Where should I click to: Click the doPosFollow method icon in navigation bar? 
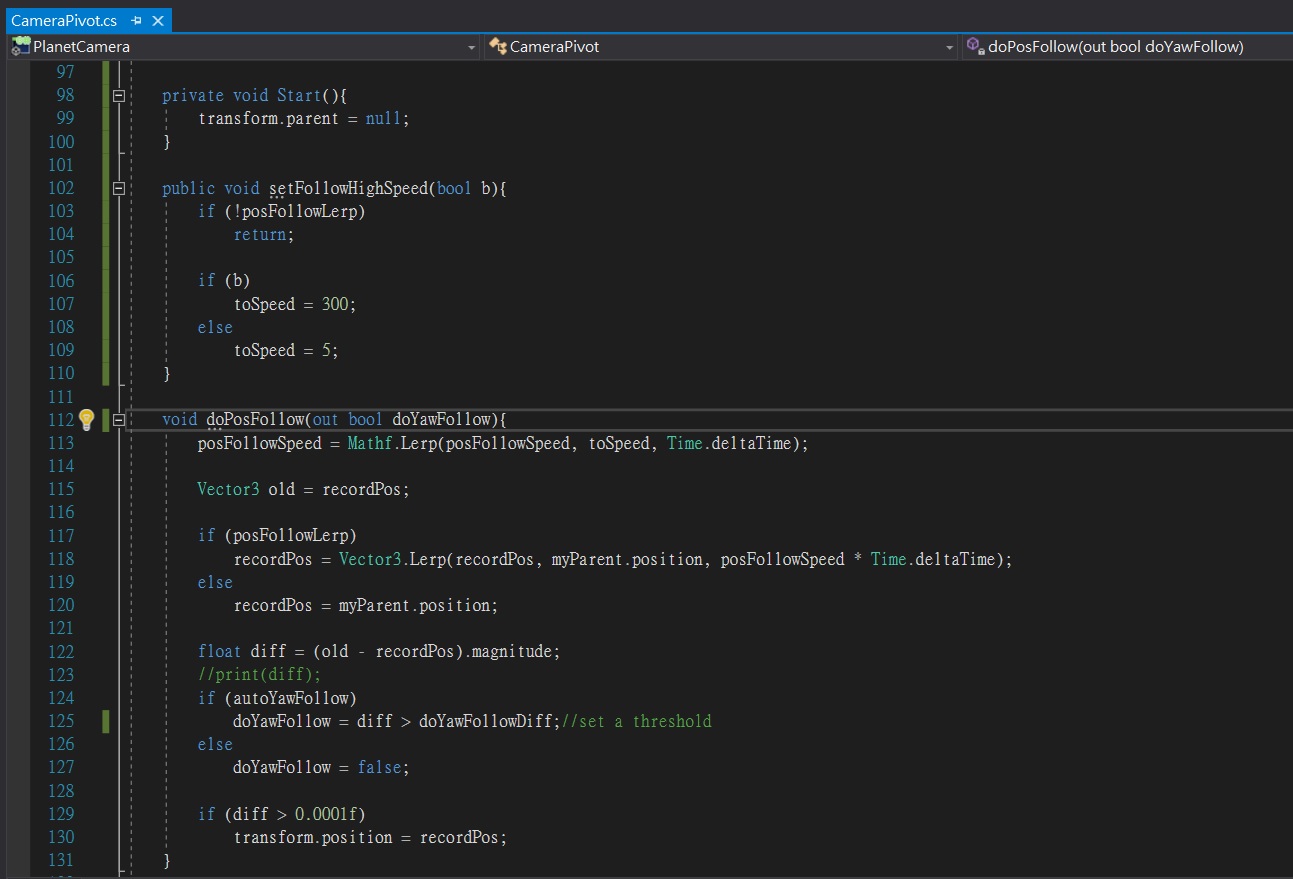coord(976,46)
